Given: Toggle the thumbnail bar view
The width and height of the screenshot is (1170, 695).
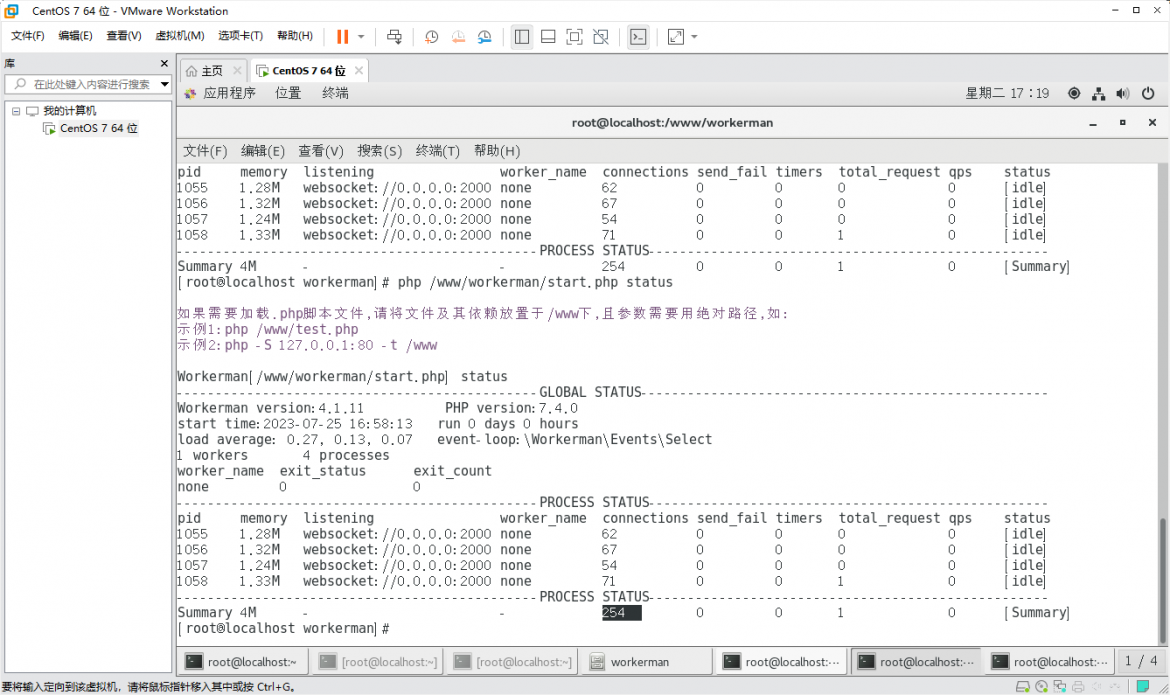Looking at the screenshot, I should pyautogui.click(x=548, y=37).
